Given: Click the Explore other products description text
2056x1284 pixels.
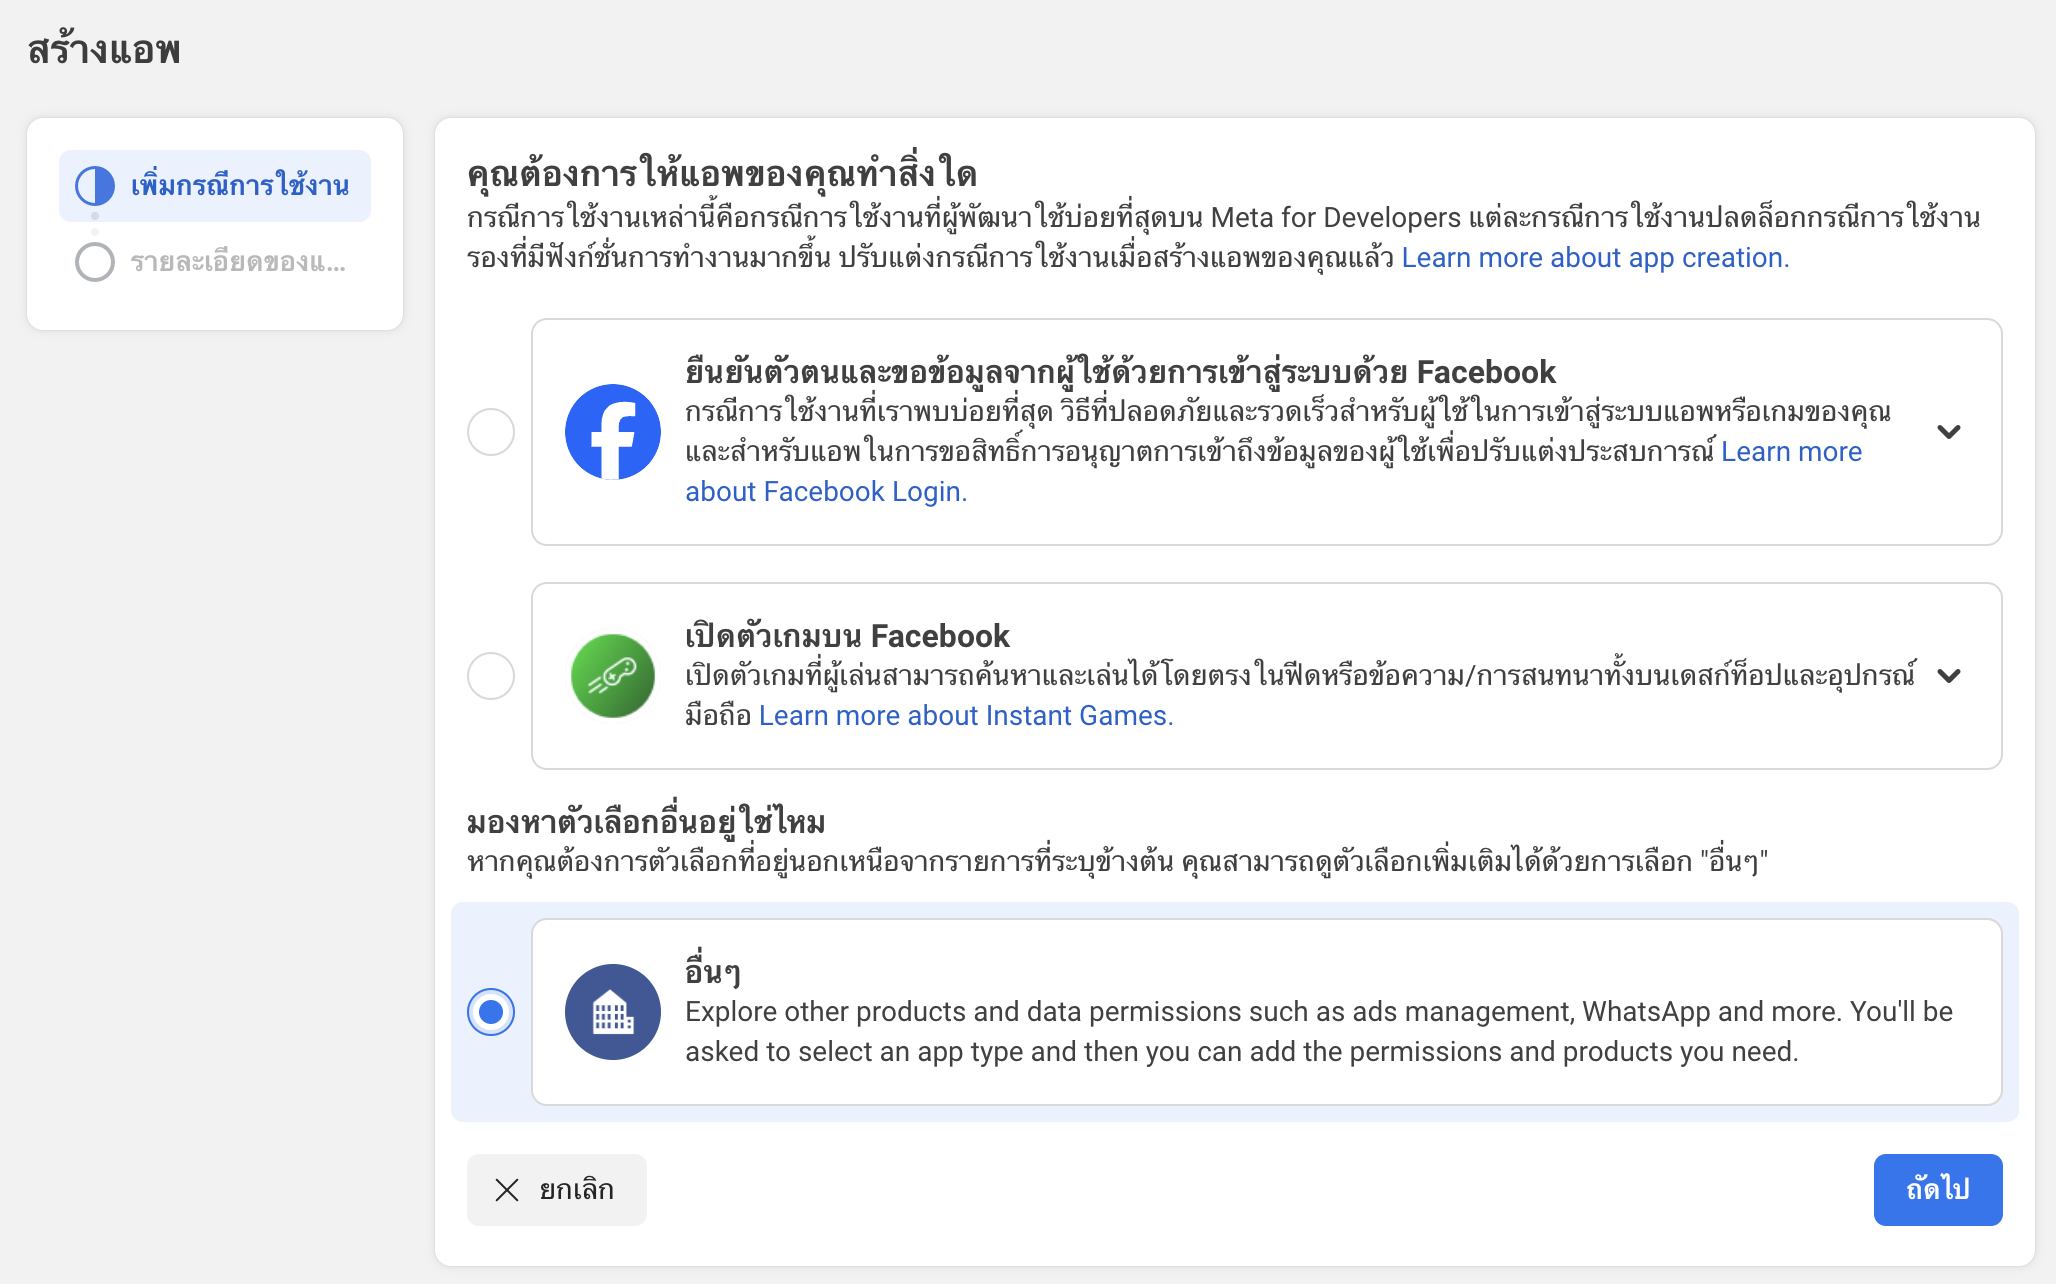Looking at the screenshot, I should coord(1319,1032).
